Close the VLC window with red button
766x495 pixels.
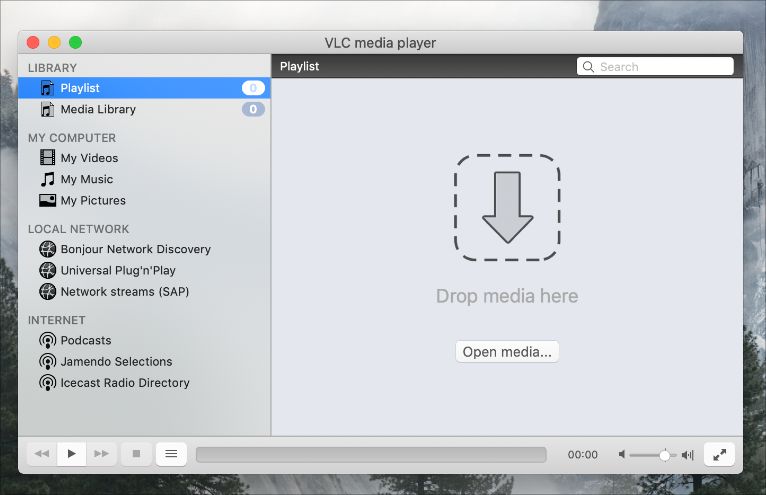(33, 43)
